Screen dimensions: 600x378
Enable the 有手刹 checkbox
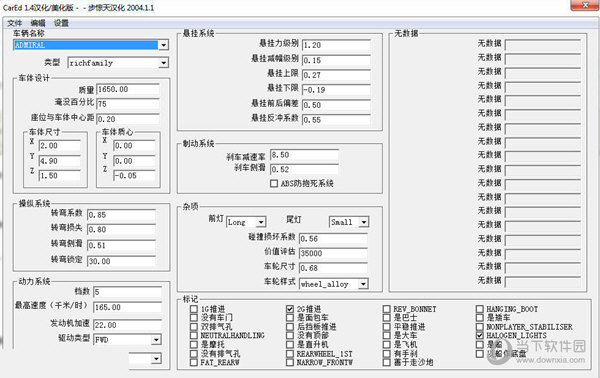pyautogui.click(x=386, y=354)
